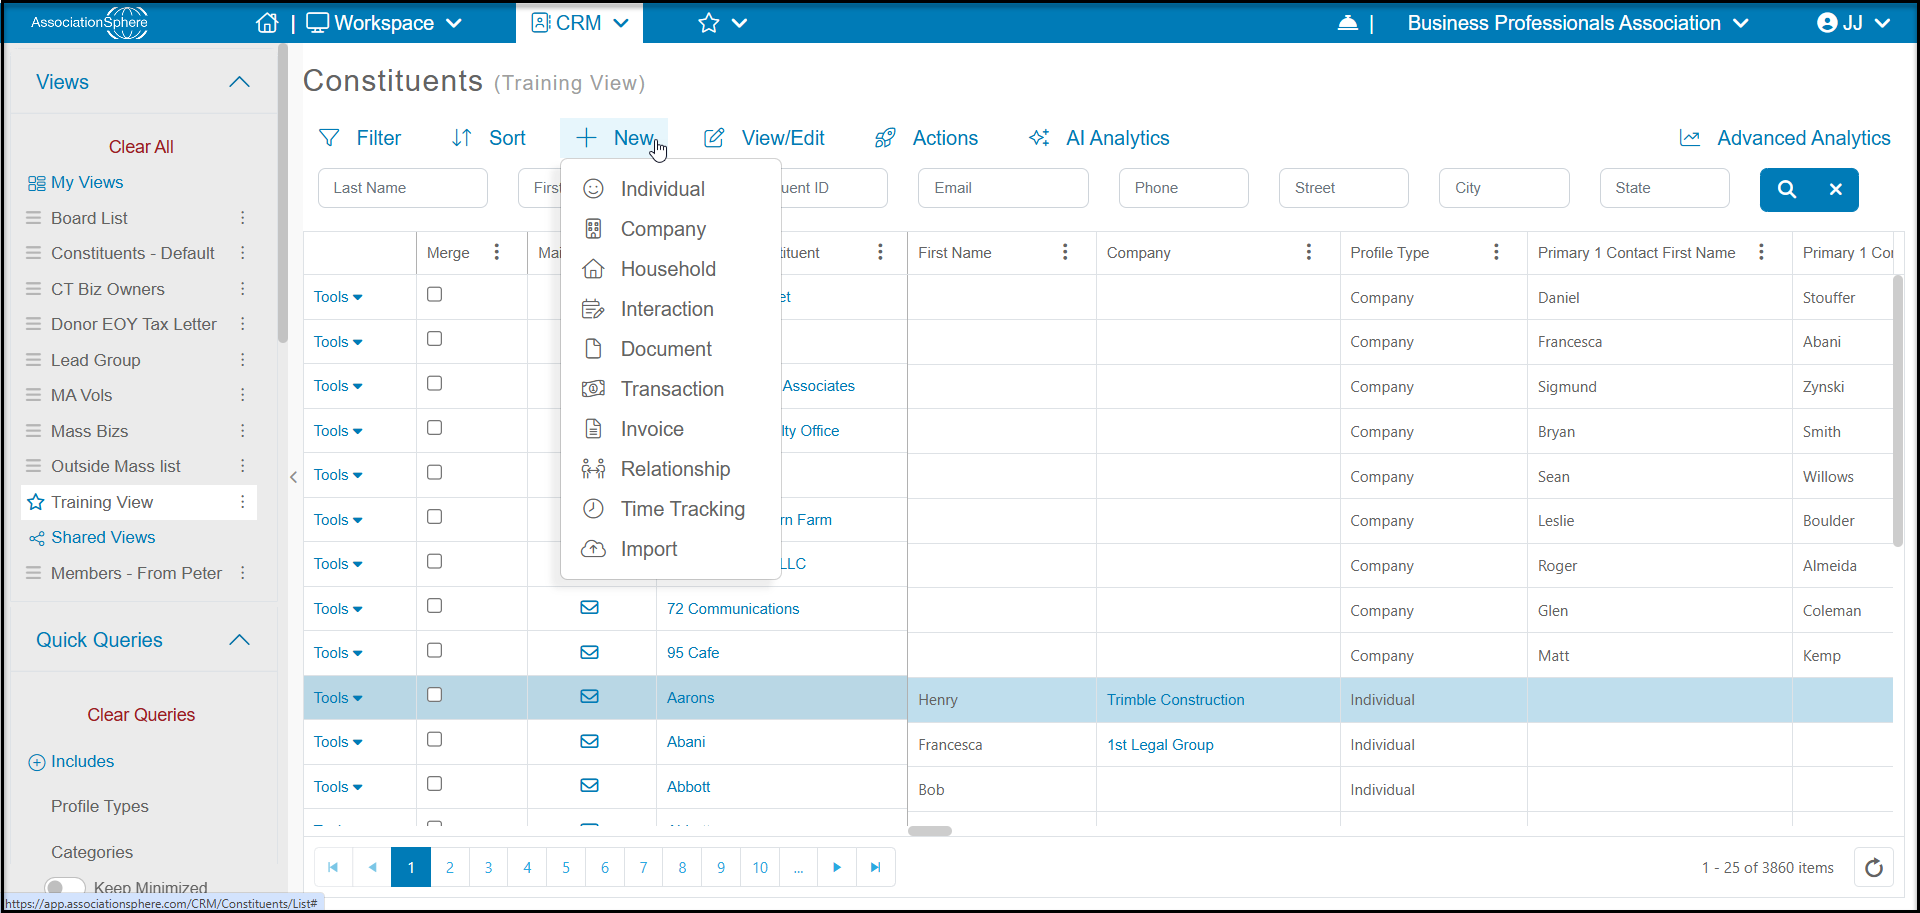The image size is (1920, 913).
Task: Check Merge box in first Tools row
Action: [x=434, y=294]
